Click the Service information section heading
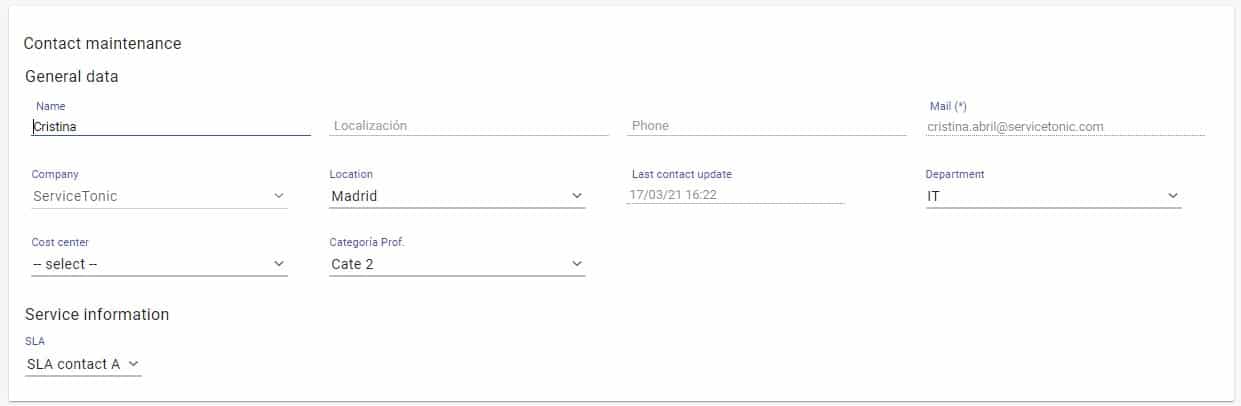This screenshot has height=406, width=1241. [x=97, y=314]
